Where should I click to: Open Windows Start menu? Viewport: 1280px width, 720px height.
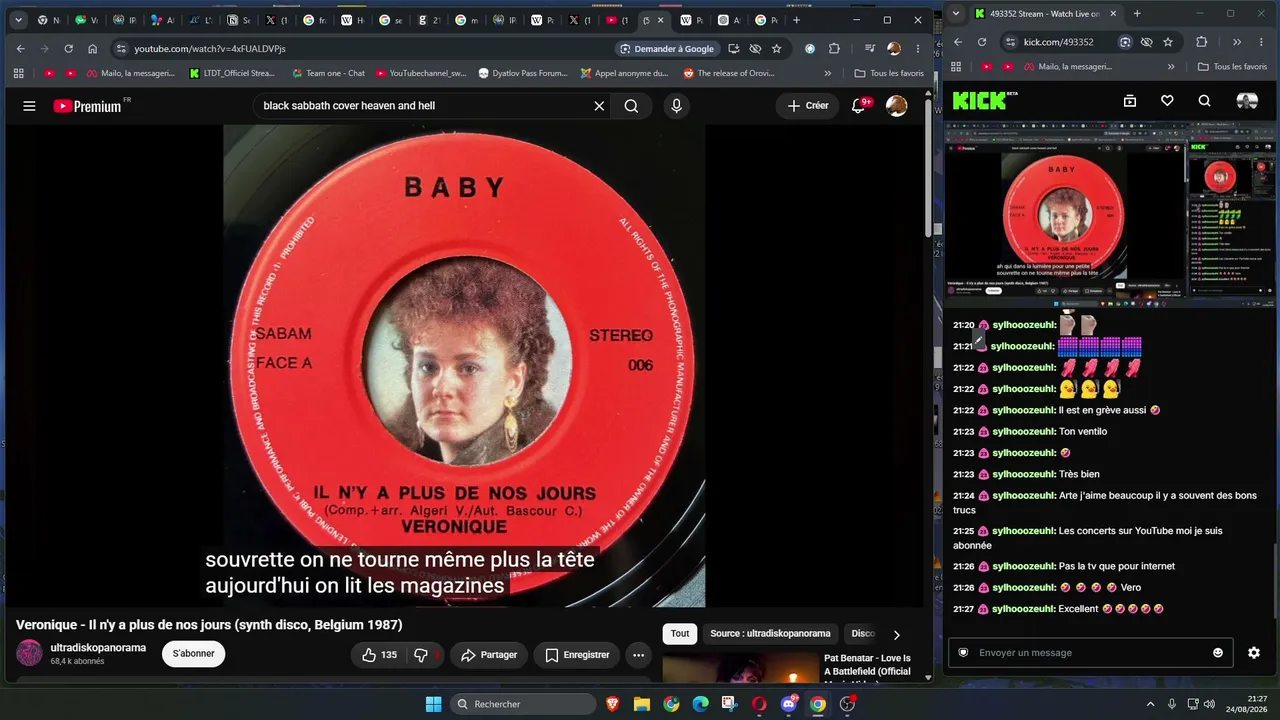coord(433,704)
